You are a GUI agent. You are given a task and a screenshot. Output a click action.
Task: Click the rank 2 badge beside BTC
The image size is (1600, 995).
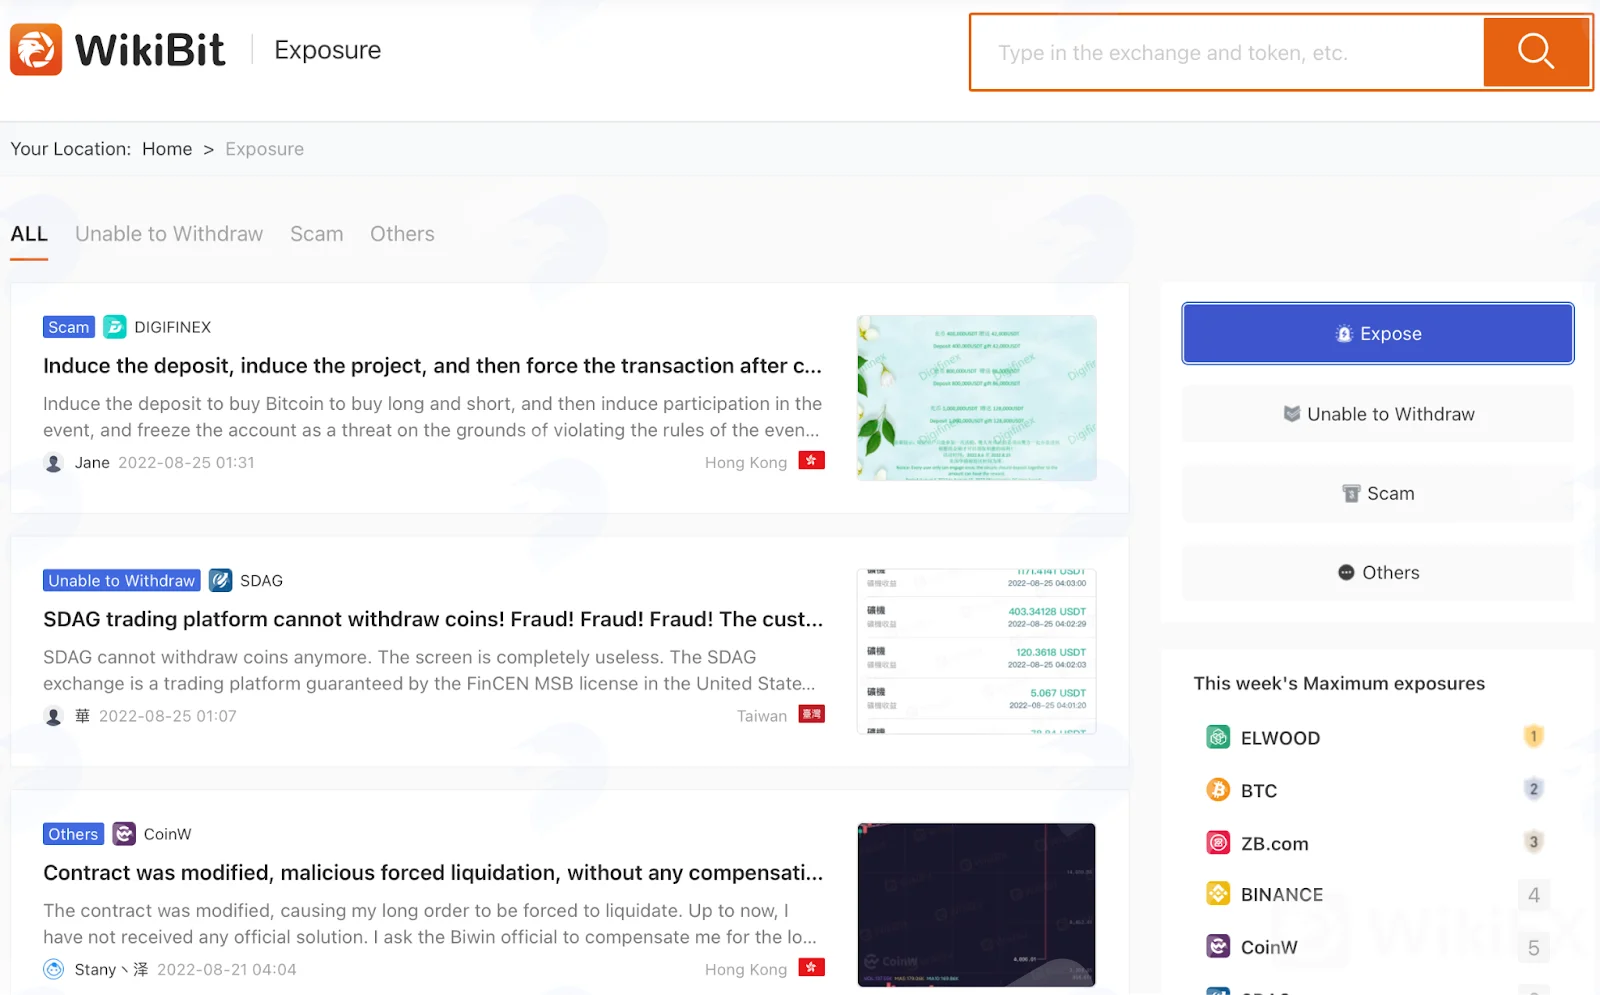click(x=1533, y=789)
